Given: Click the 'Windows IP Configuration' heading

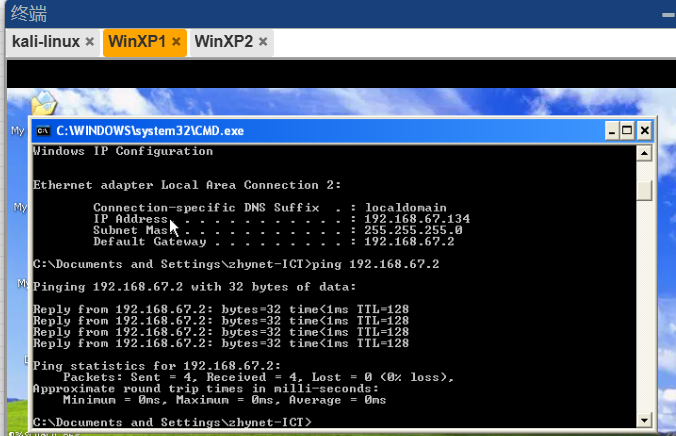Looking at the screenshot, I should 123,151.
